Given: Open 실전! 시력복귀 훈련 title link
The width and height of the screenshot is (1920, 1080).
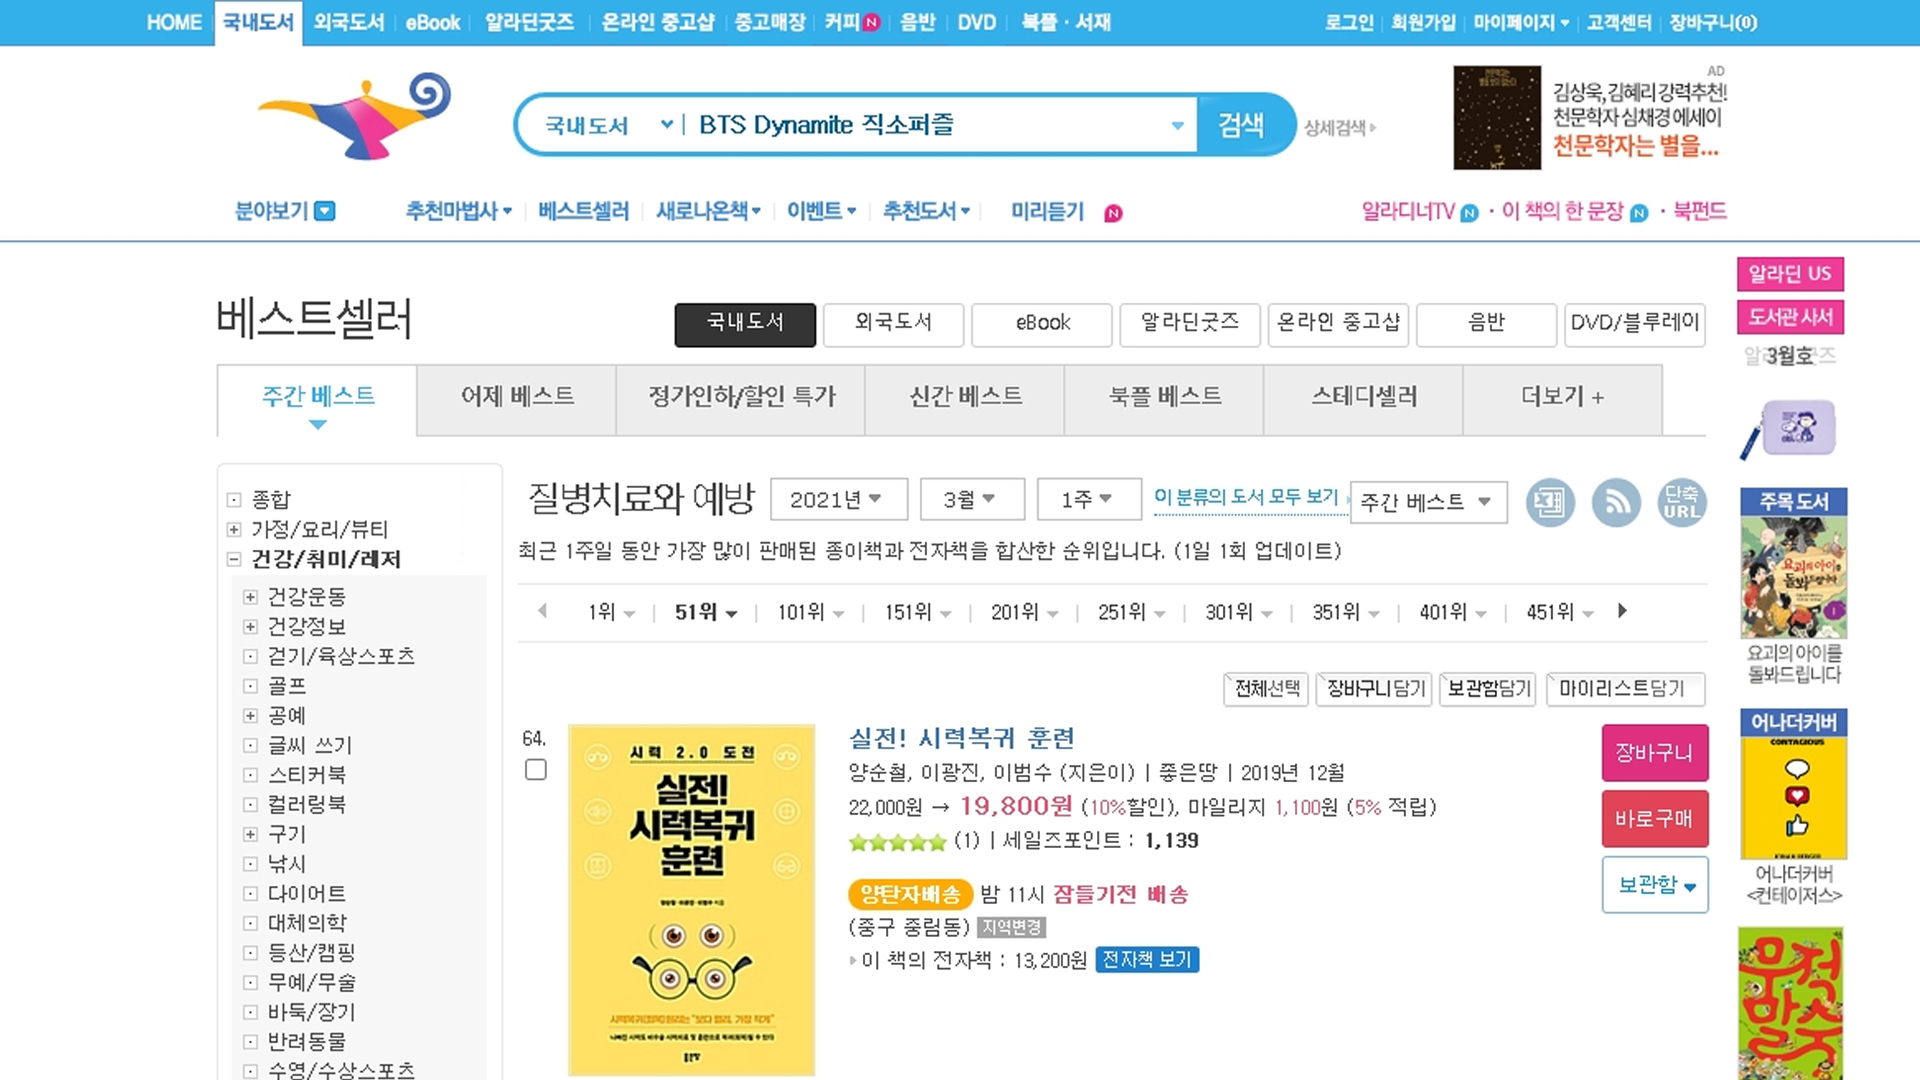Looking at the screenshot, I should (x=961, y=738).
